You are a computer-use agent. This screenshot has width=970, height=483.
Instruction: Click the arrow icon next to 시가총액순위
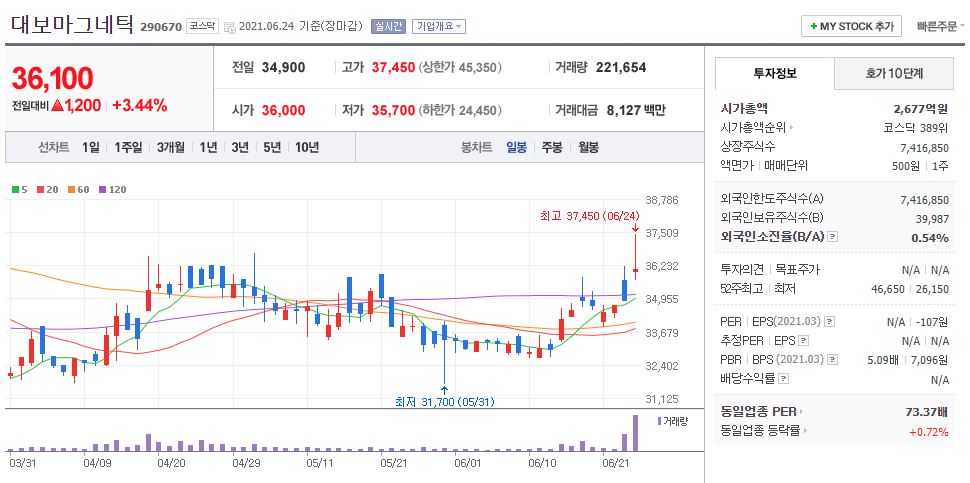(791, 128)
